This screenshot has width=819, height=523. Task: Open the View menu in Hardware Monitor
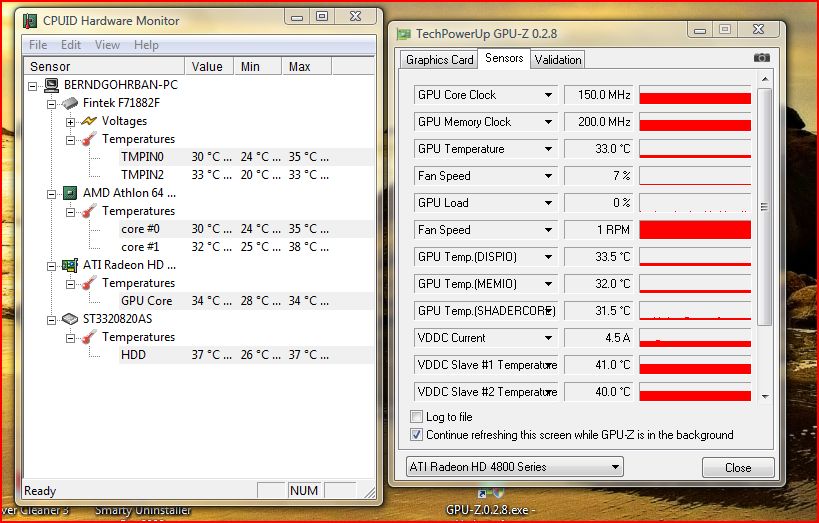[107, 45]
